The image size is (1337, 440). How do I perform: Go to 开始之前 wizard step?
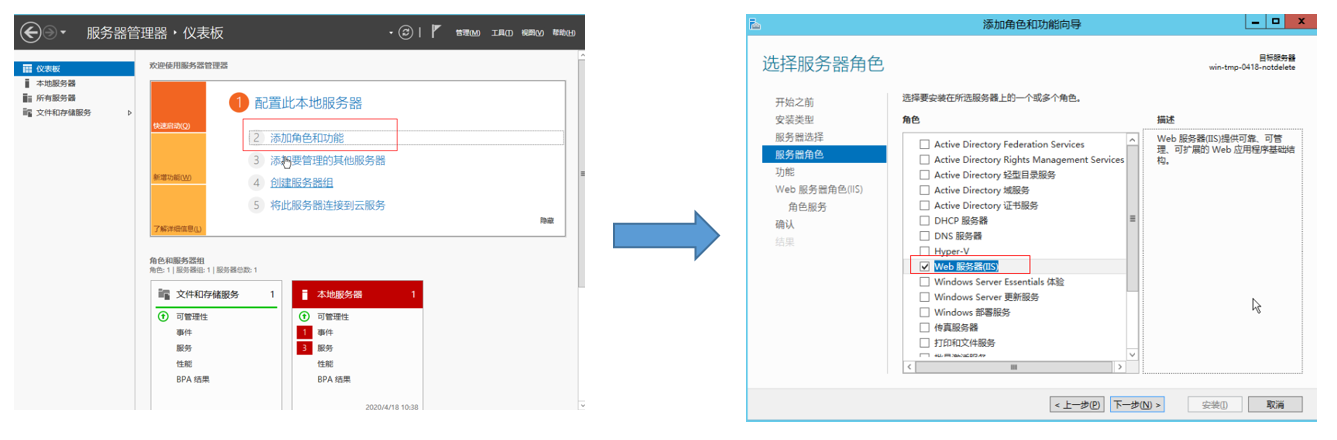click(x=795, y=102)
